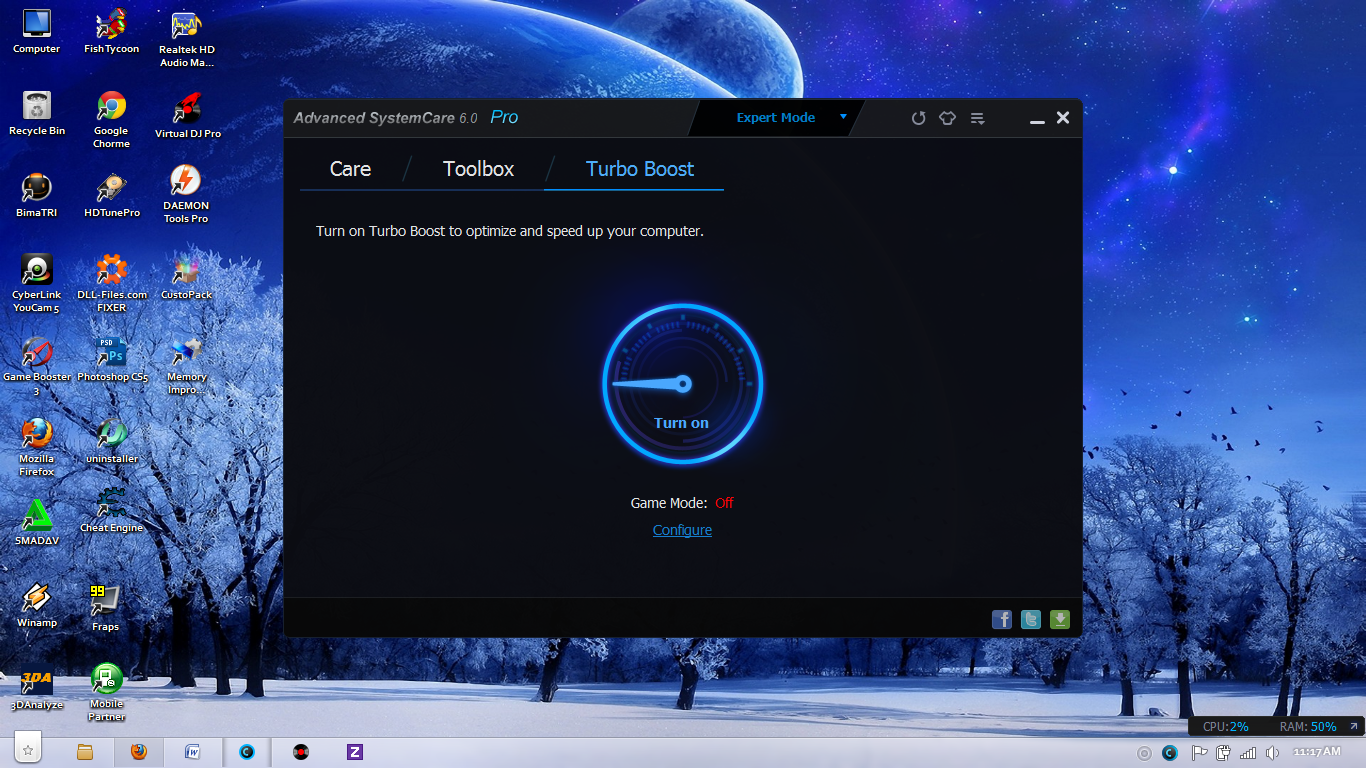Select the FishTycoon desktop icon
The image size is (1366, 768).
coord(111,31)
